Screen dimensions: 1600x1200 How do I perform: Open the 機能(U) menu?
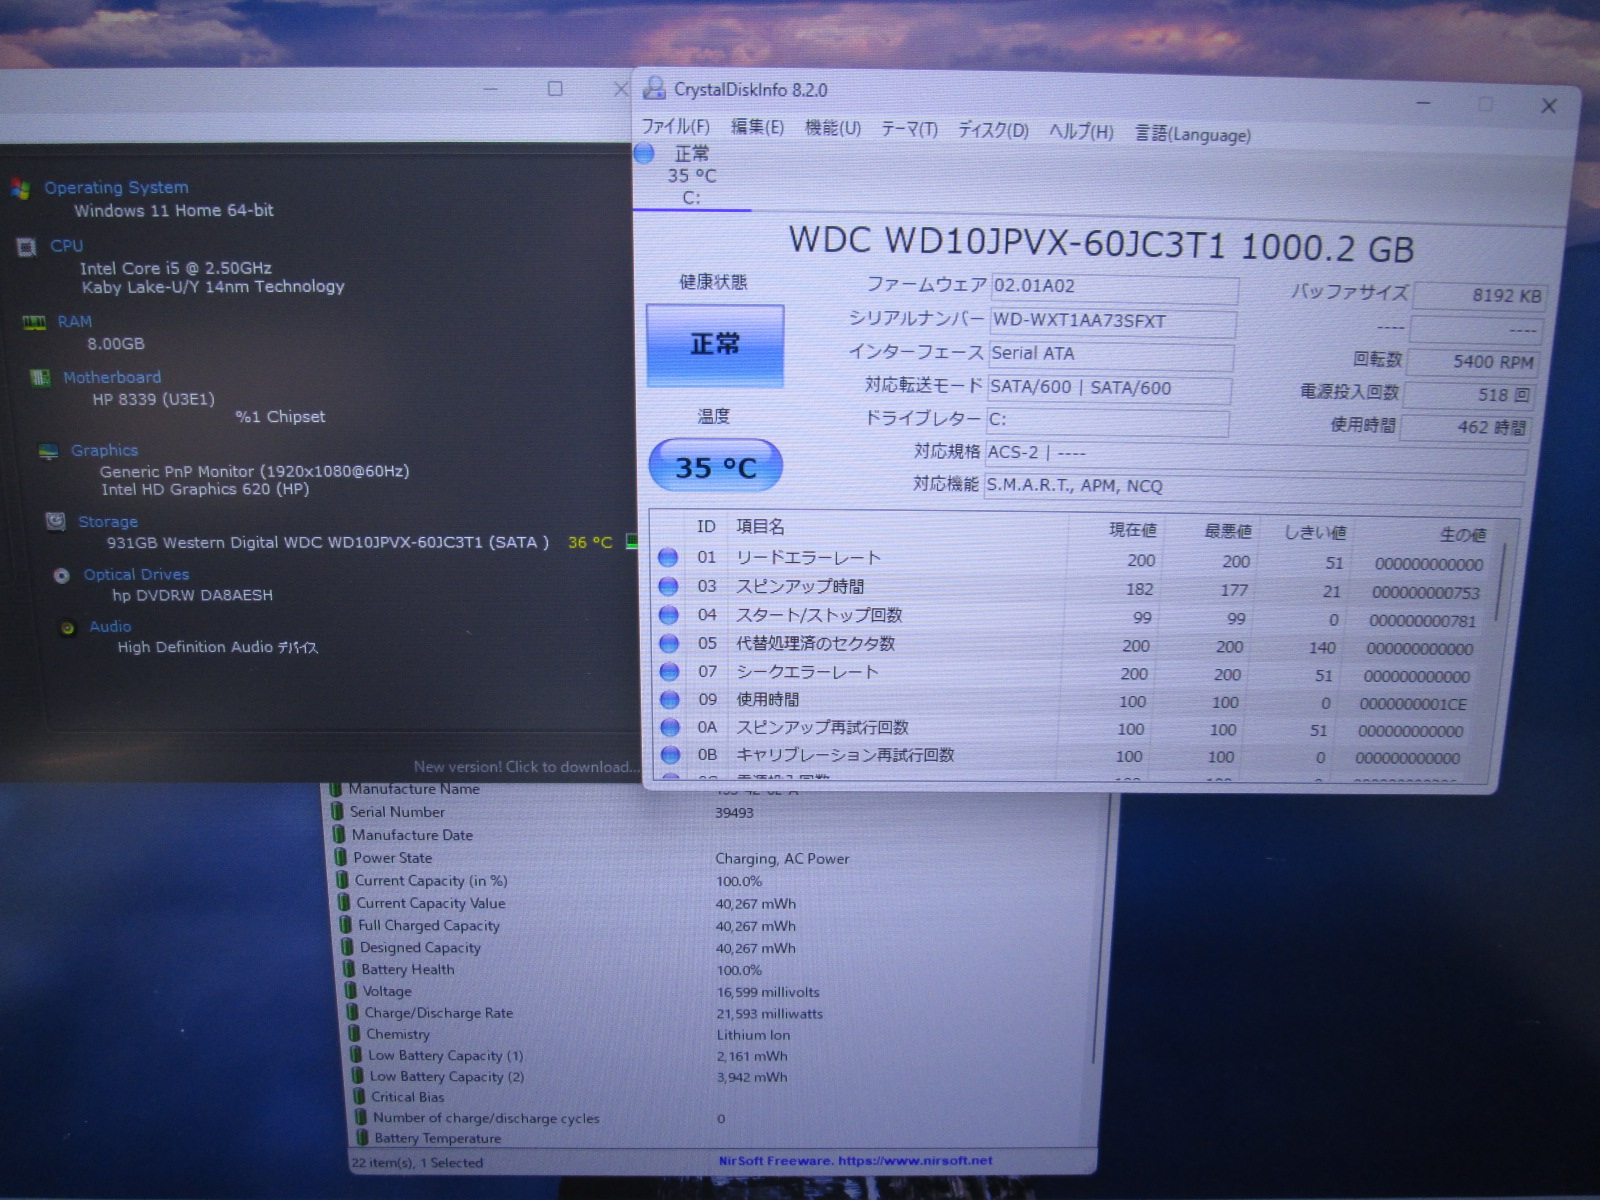click(x=832, y=128)
